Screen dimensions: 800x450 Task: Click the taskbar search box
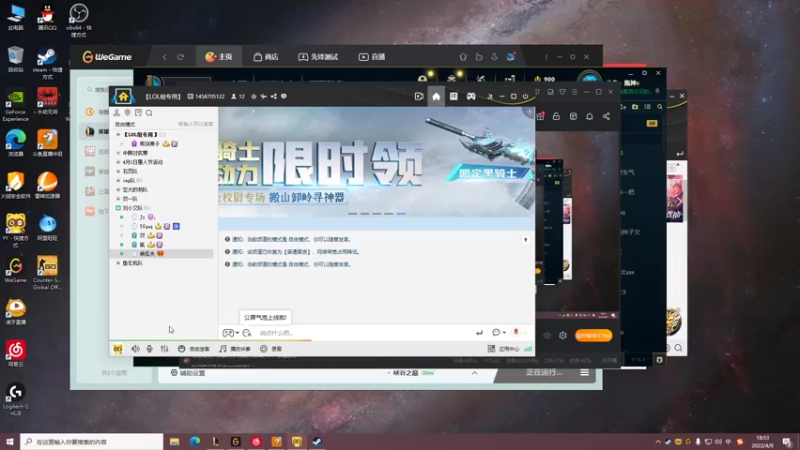[92, 441]
